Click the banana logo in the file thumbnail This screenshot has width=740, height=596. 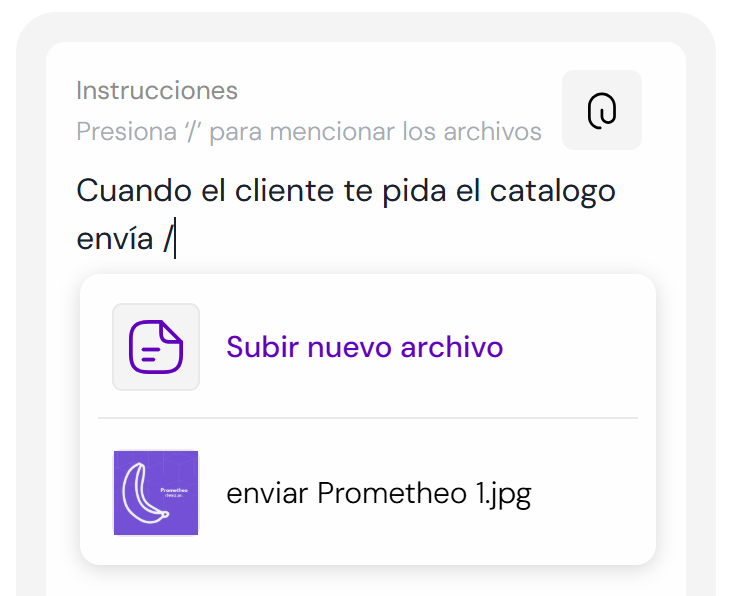[145, 494]
